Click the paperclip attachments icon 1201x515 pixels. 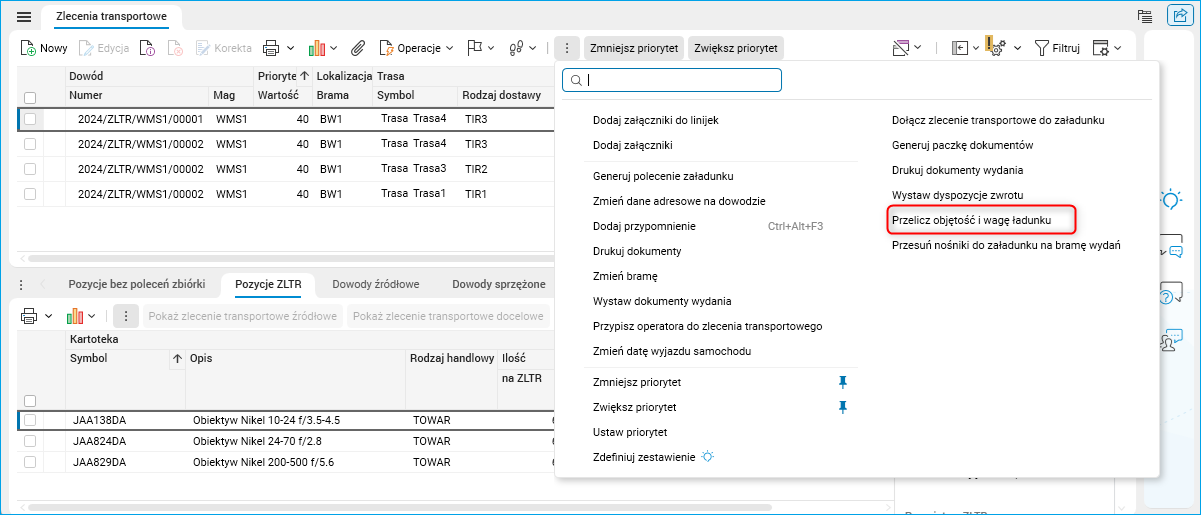(357, 48)
